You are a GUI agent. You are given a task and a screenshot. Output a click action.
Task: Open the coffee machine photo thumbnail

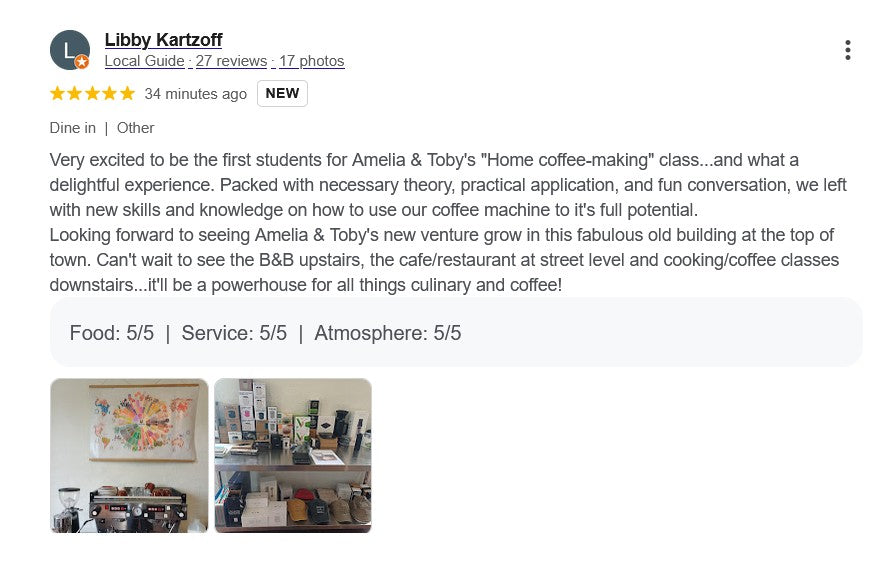point(129,455)
